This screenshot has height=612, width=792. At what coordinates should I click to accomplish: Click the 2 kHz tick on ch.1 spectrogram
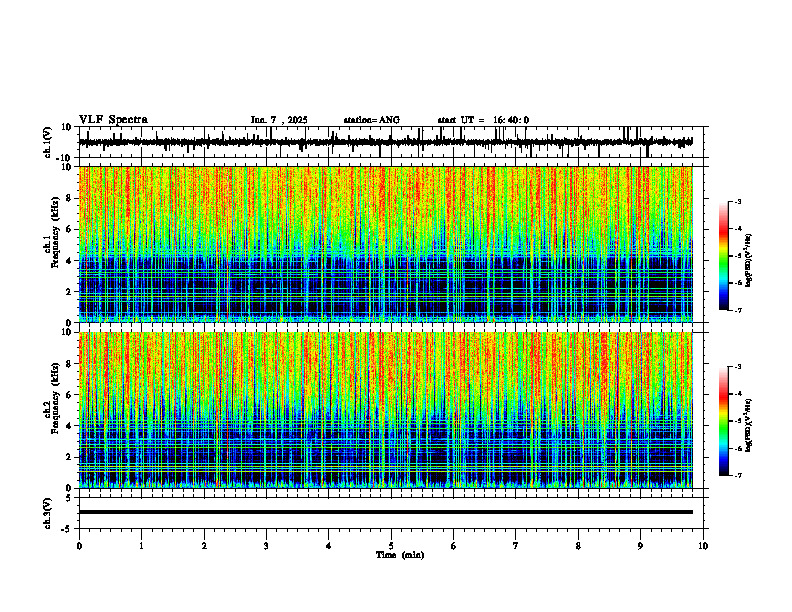pyautogui.click(x=70, y=291)
